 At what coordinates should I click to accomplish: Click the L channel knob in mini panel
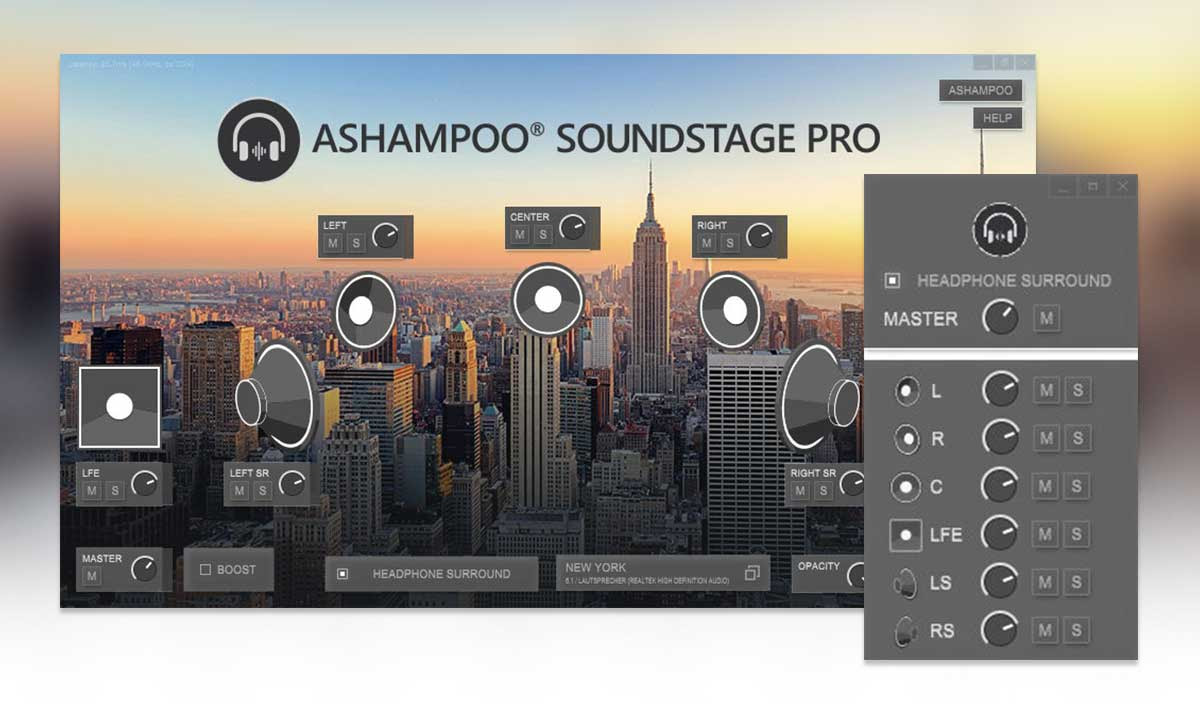(1000, 389)
